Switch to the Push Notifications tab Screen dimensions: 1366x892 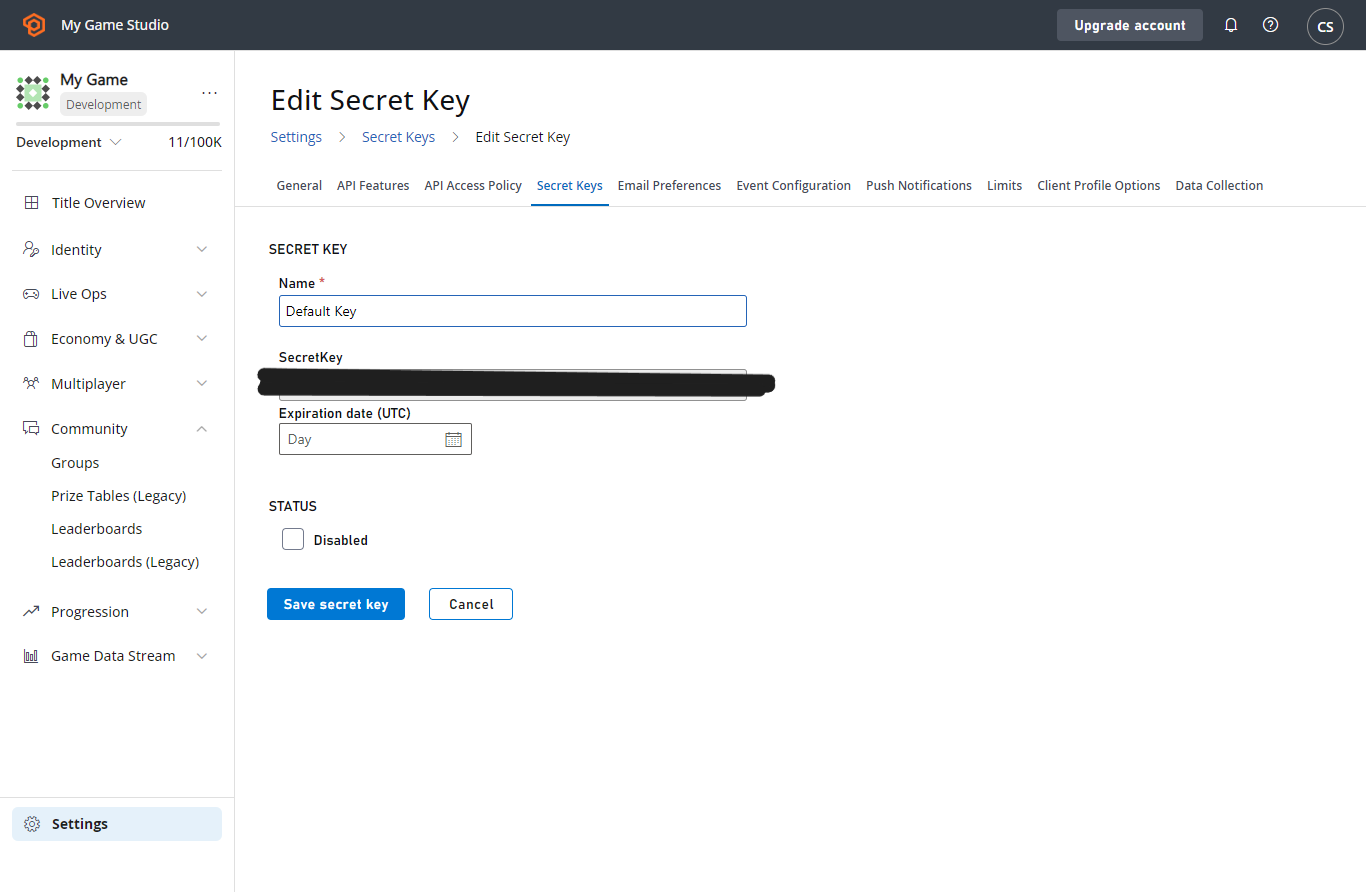click(919, 185)
